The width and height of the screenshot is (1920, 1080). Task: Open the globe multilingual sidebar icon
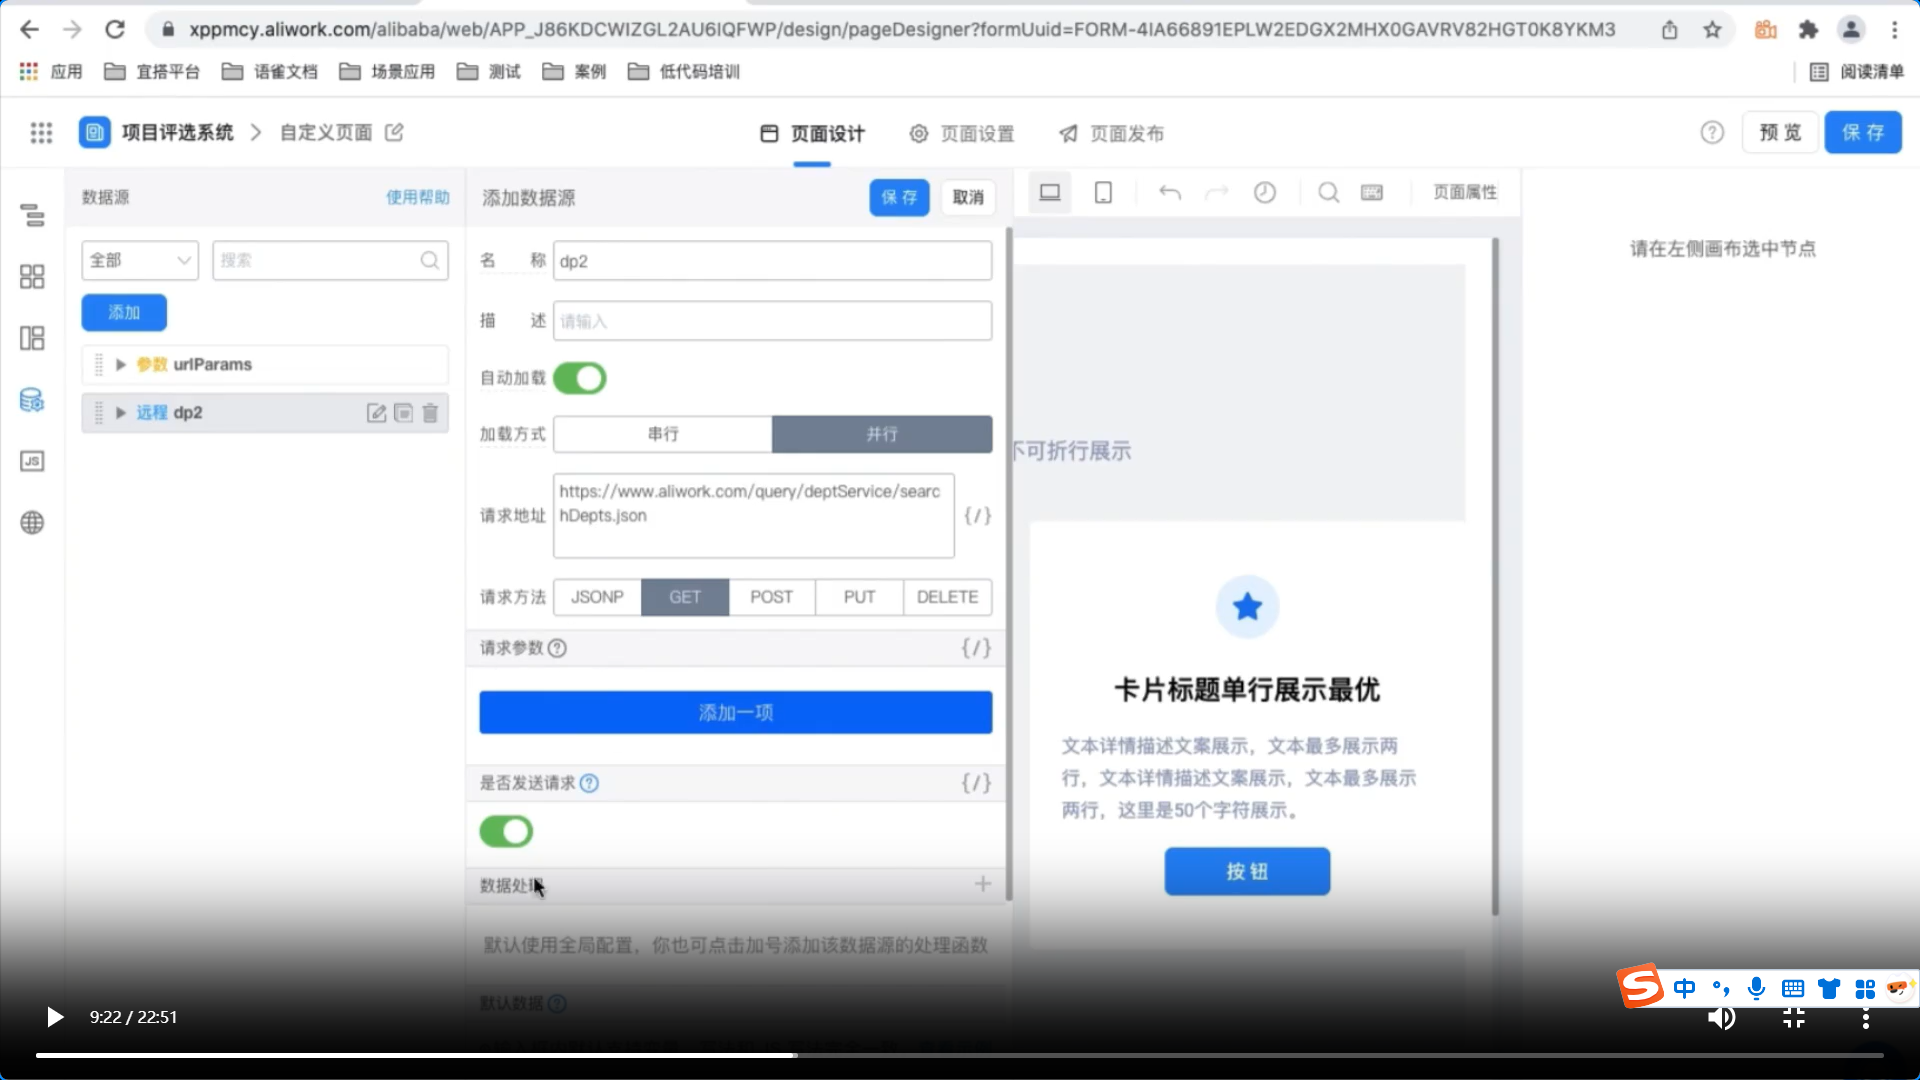point(32,522)
